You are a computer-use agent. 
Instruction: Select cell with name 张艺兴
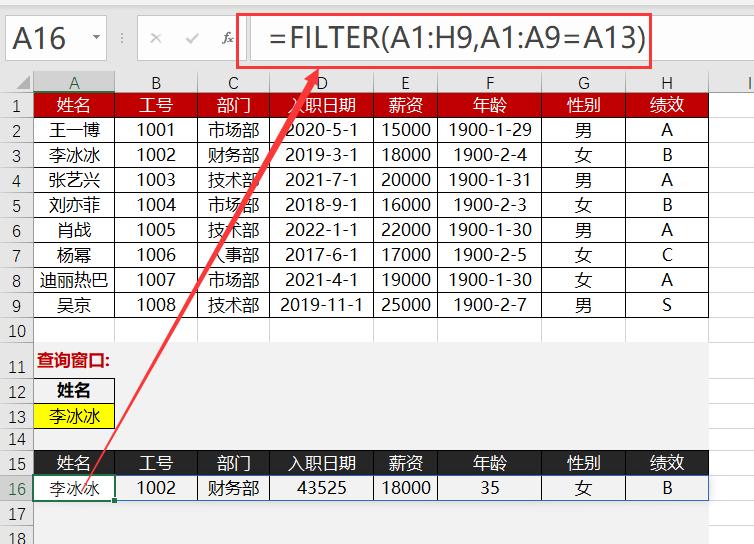pos(74,180)
